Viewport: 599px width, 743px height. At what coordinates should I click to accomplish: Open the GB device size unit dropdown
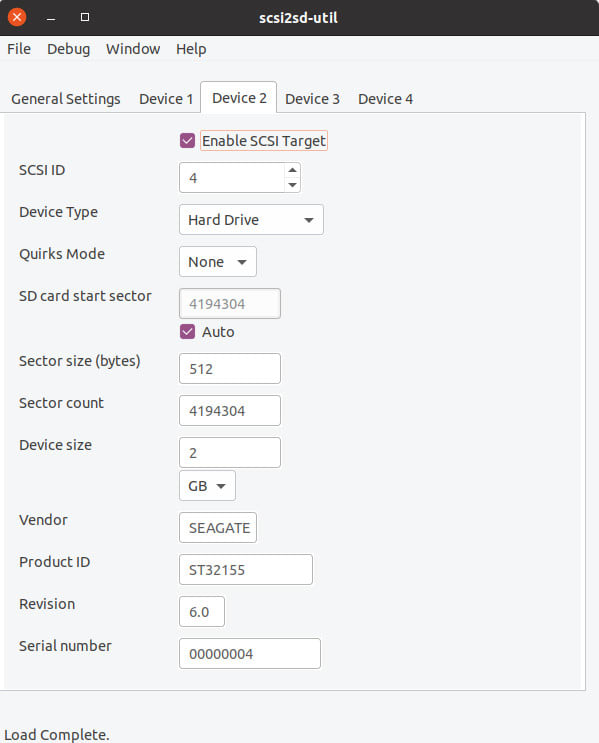(x=207, y=486)
